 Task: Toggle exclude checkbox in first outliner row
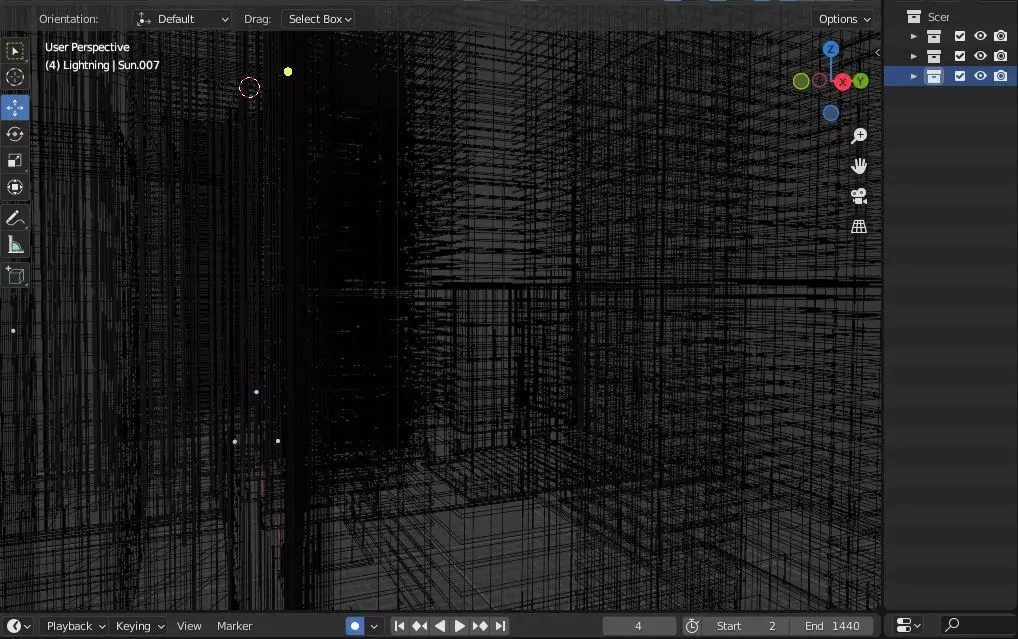coord(960,36)
